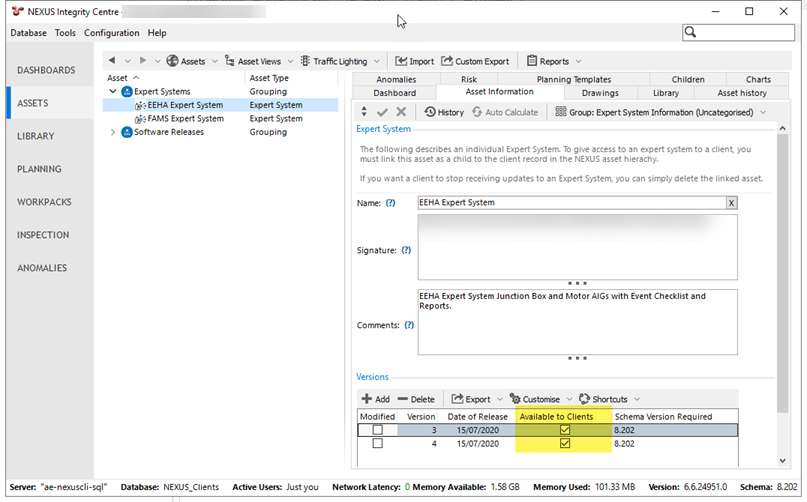Open the WORKPACKS sidebar section
Viewport: 807px width, 502px height.
44,202
